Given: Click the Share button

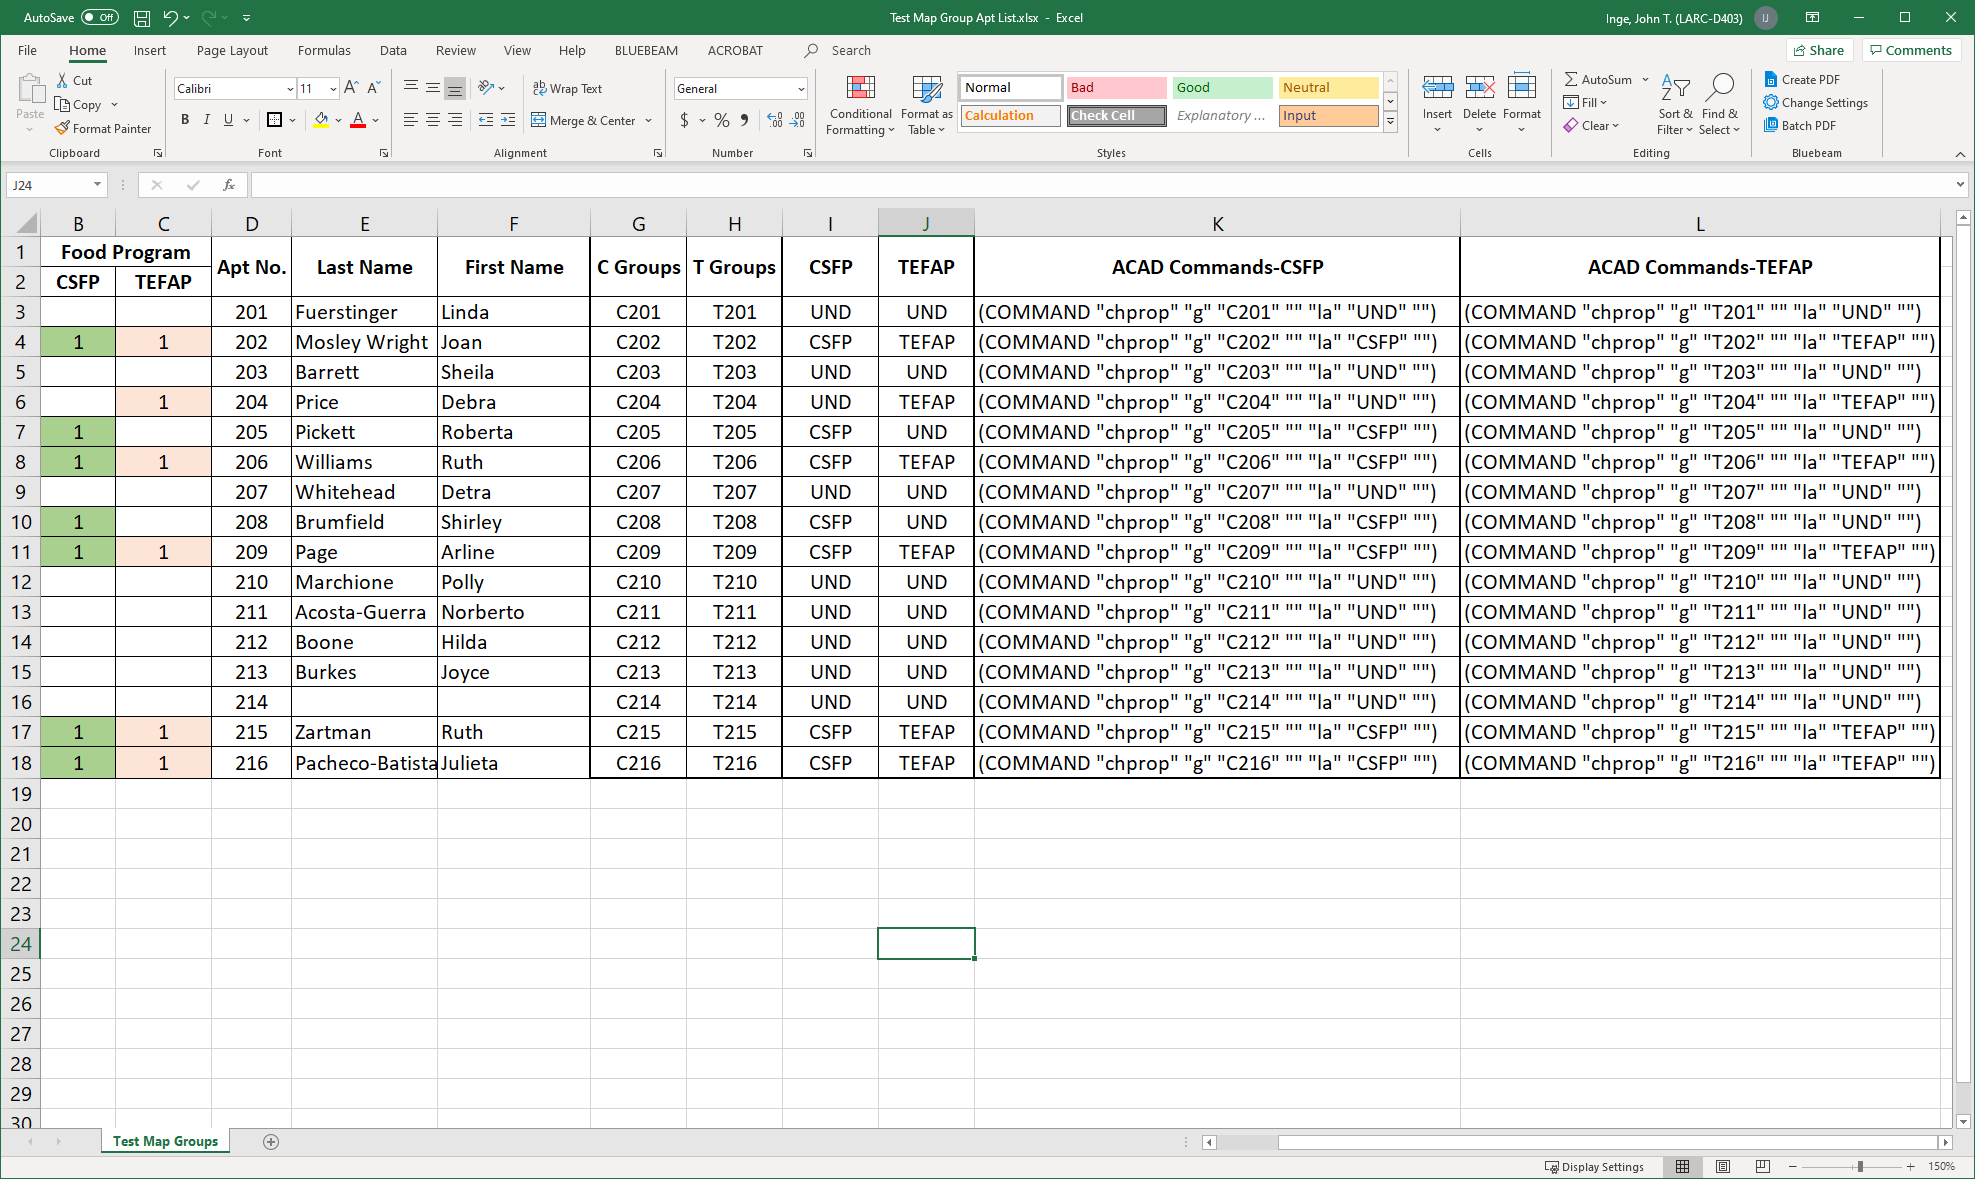Looking at the screenshot, I should tap(1819, 50).
